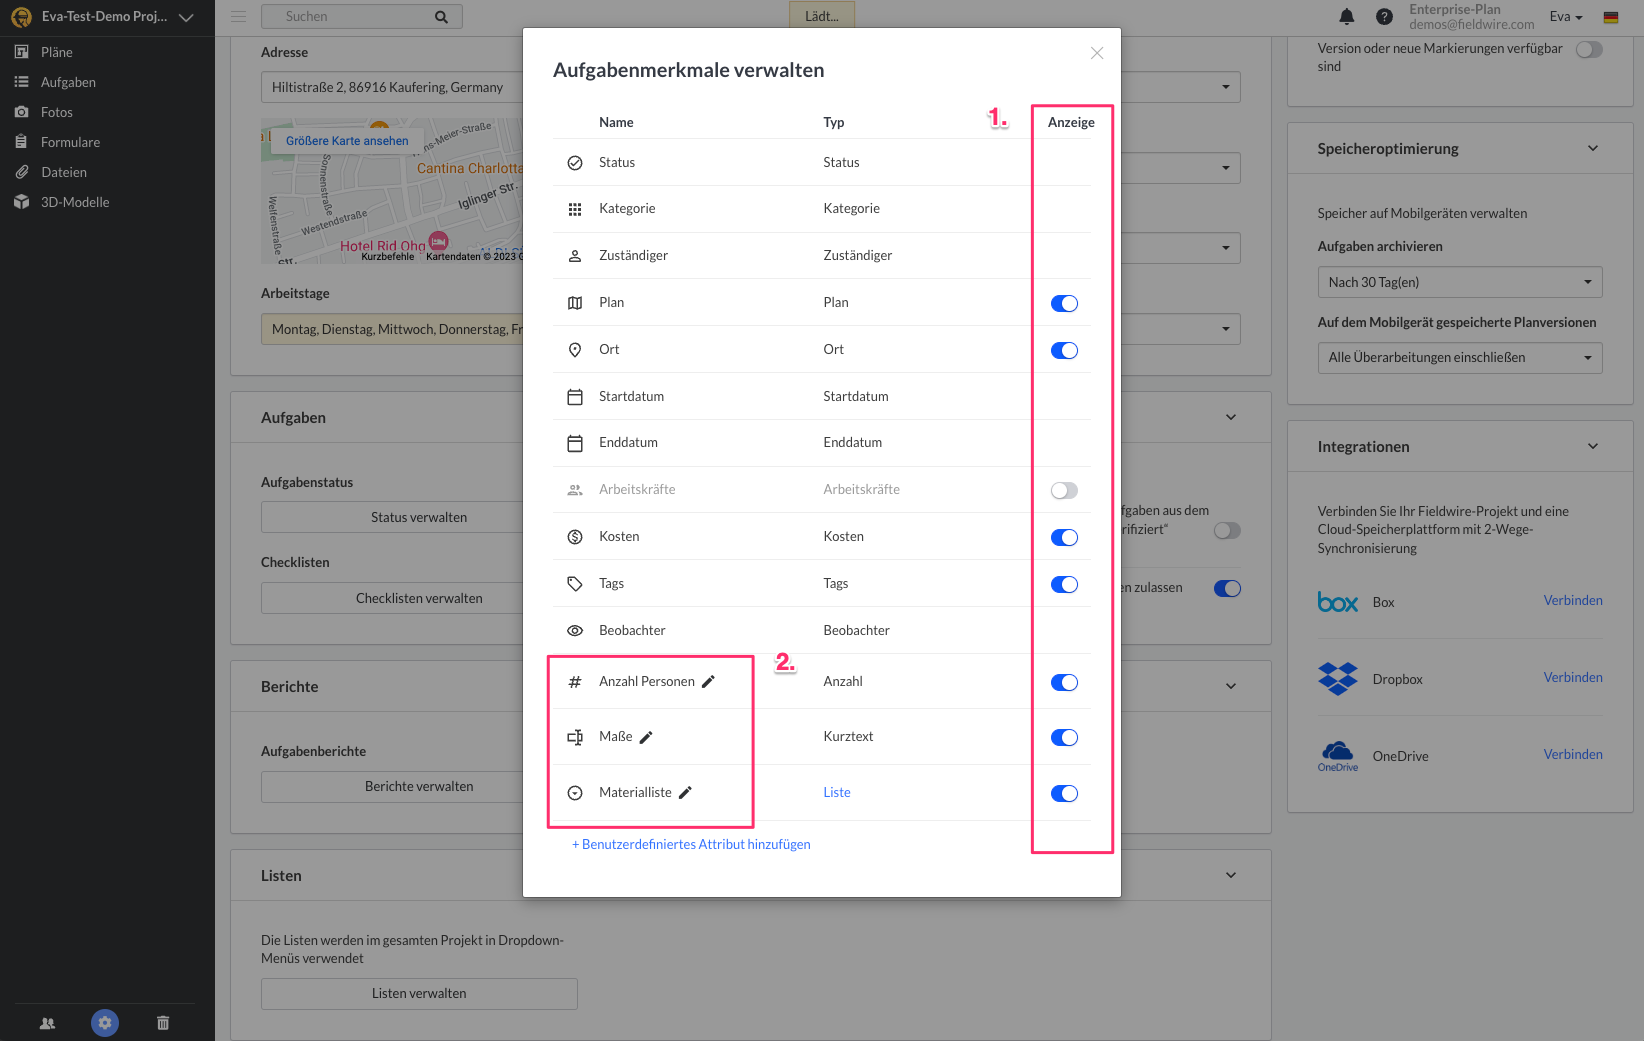The width and height of the screenshot is (1644, 1041).
Task: Click the Liste type link for Materialliste
Action: [x=837, y=793]
